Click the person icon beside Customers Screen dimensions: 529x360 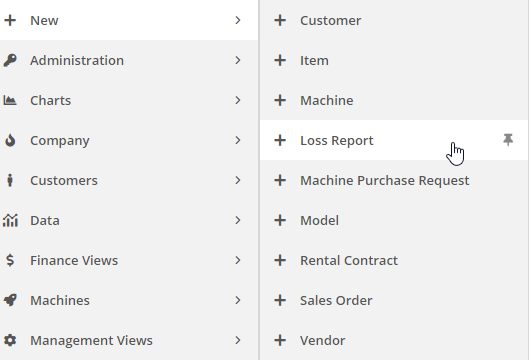coord(10,180)
